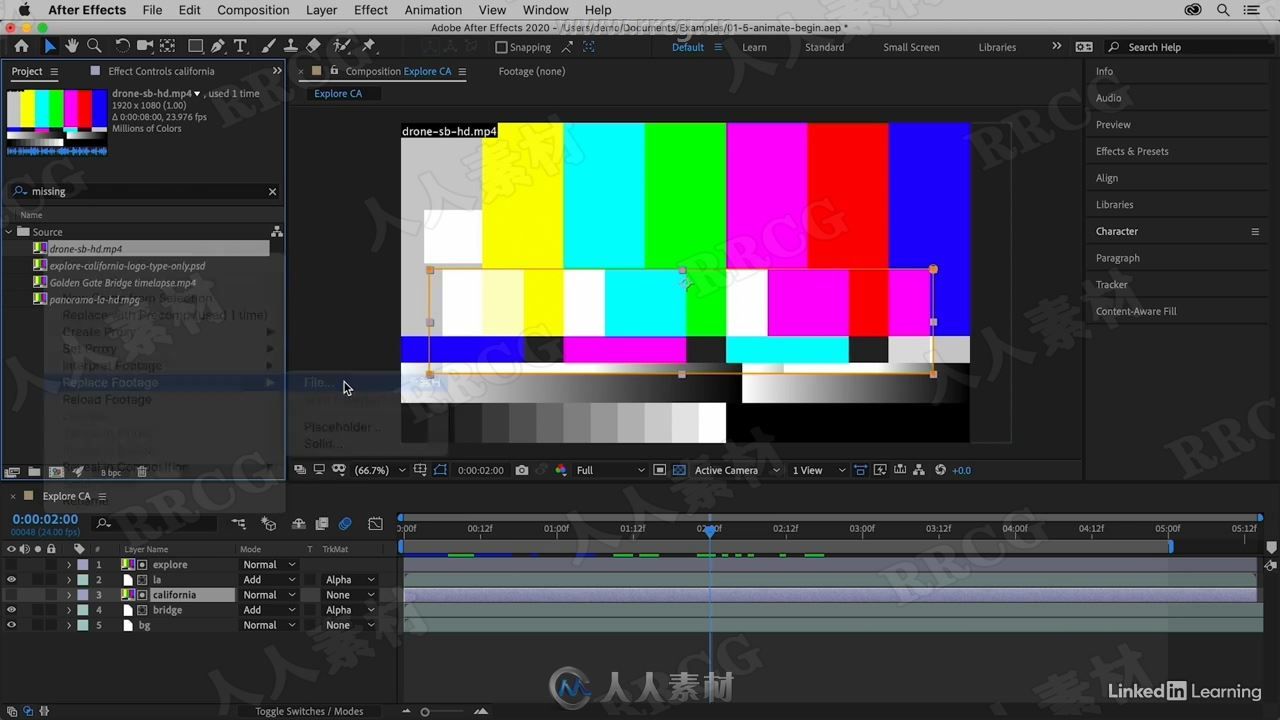The height and width of the screenshot is (720, 1280).
Task: Select the Horizontal Type tool
Action: 240,46
